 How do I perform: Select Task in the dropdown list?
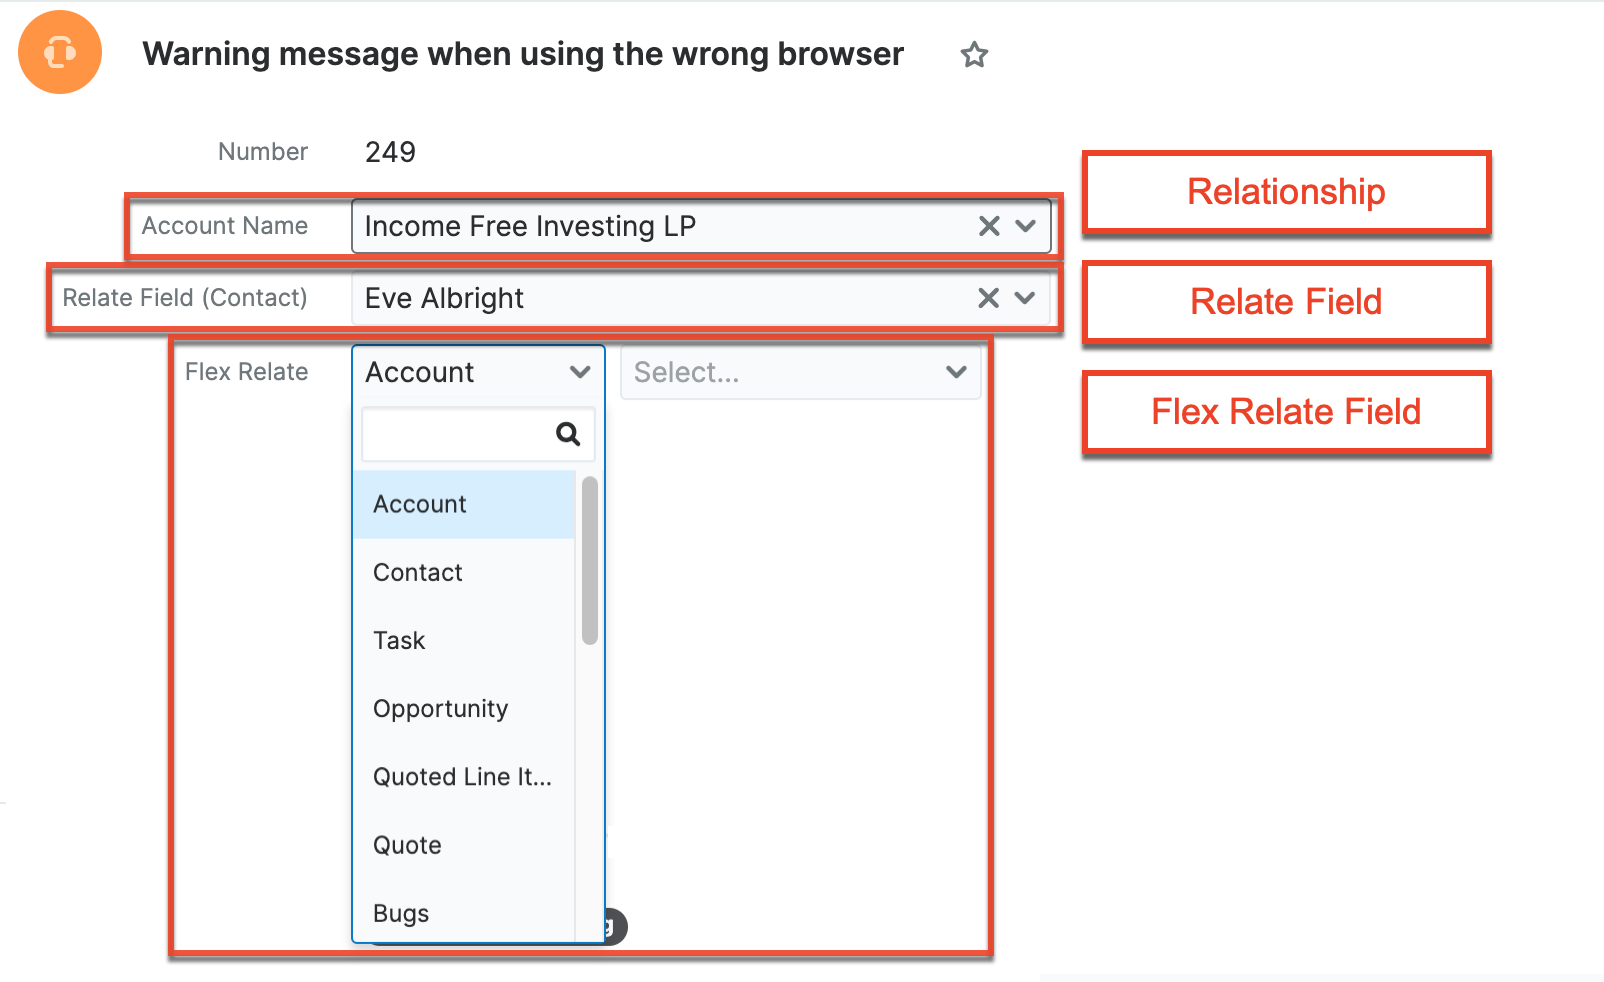(399, 640)
